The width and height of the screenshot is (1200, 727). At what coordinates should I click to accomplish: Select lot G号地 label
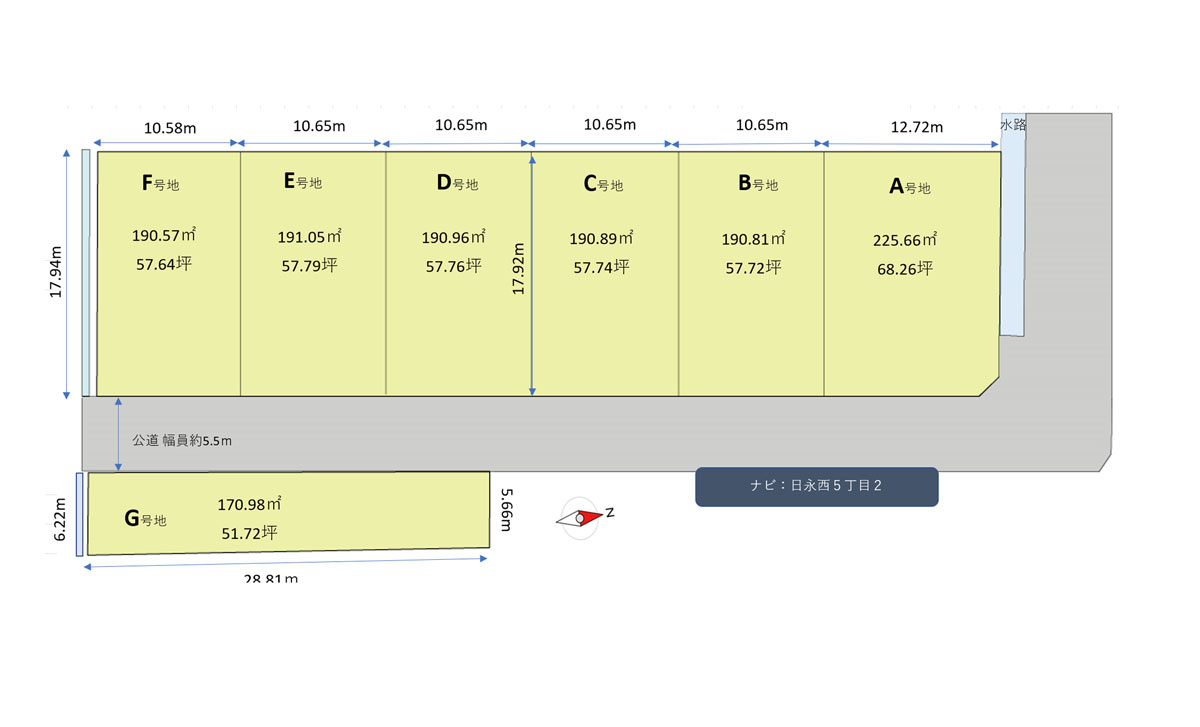(145, 518)
